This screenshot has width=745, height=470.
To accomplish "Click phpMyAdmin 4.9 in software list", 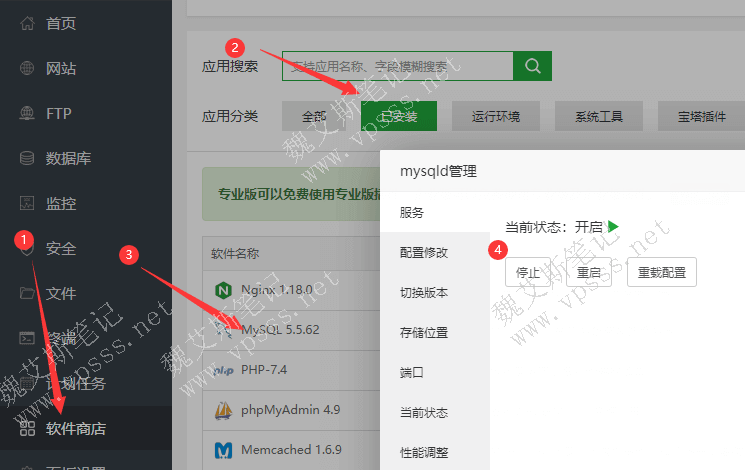I will [290, 410].
